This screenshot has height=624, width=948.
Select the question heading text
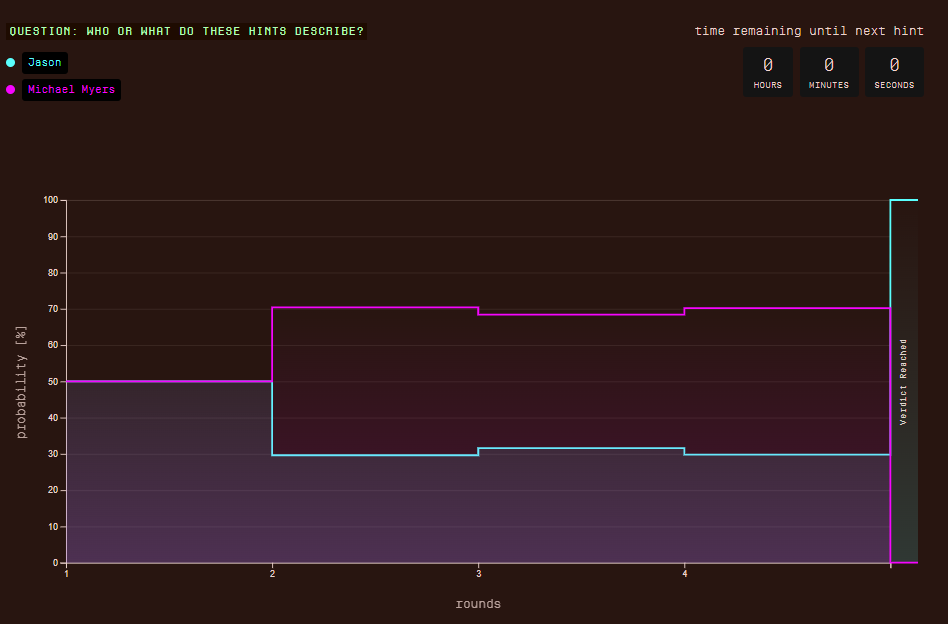tap(187, 31)
